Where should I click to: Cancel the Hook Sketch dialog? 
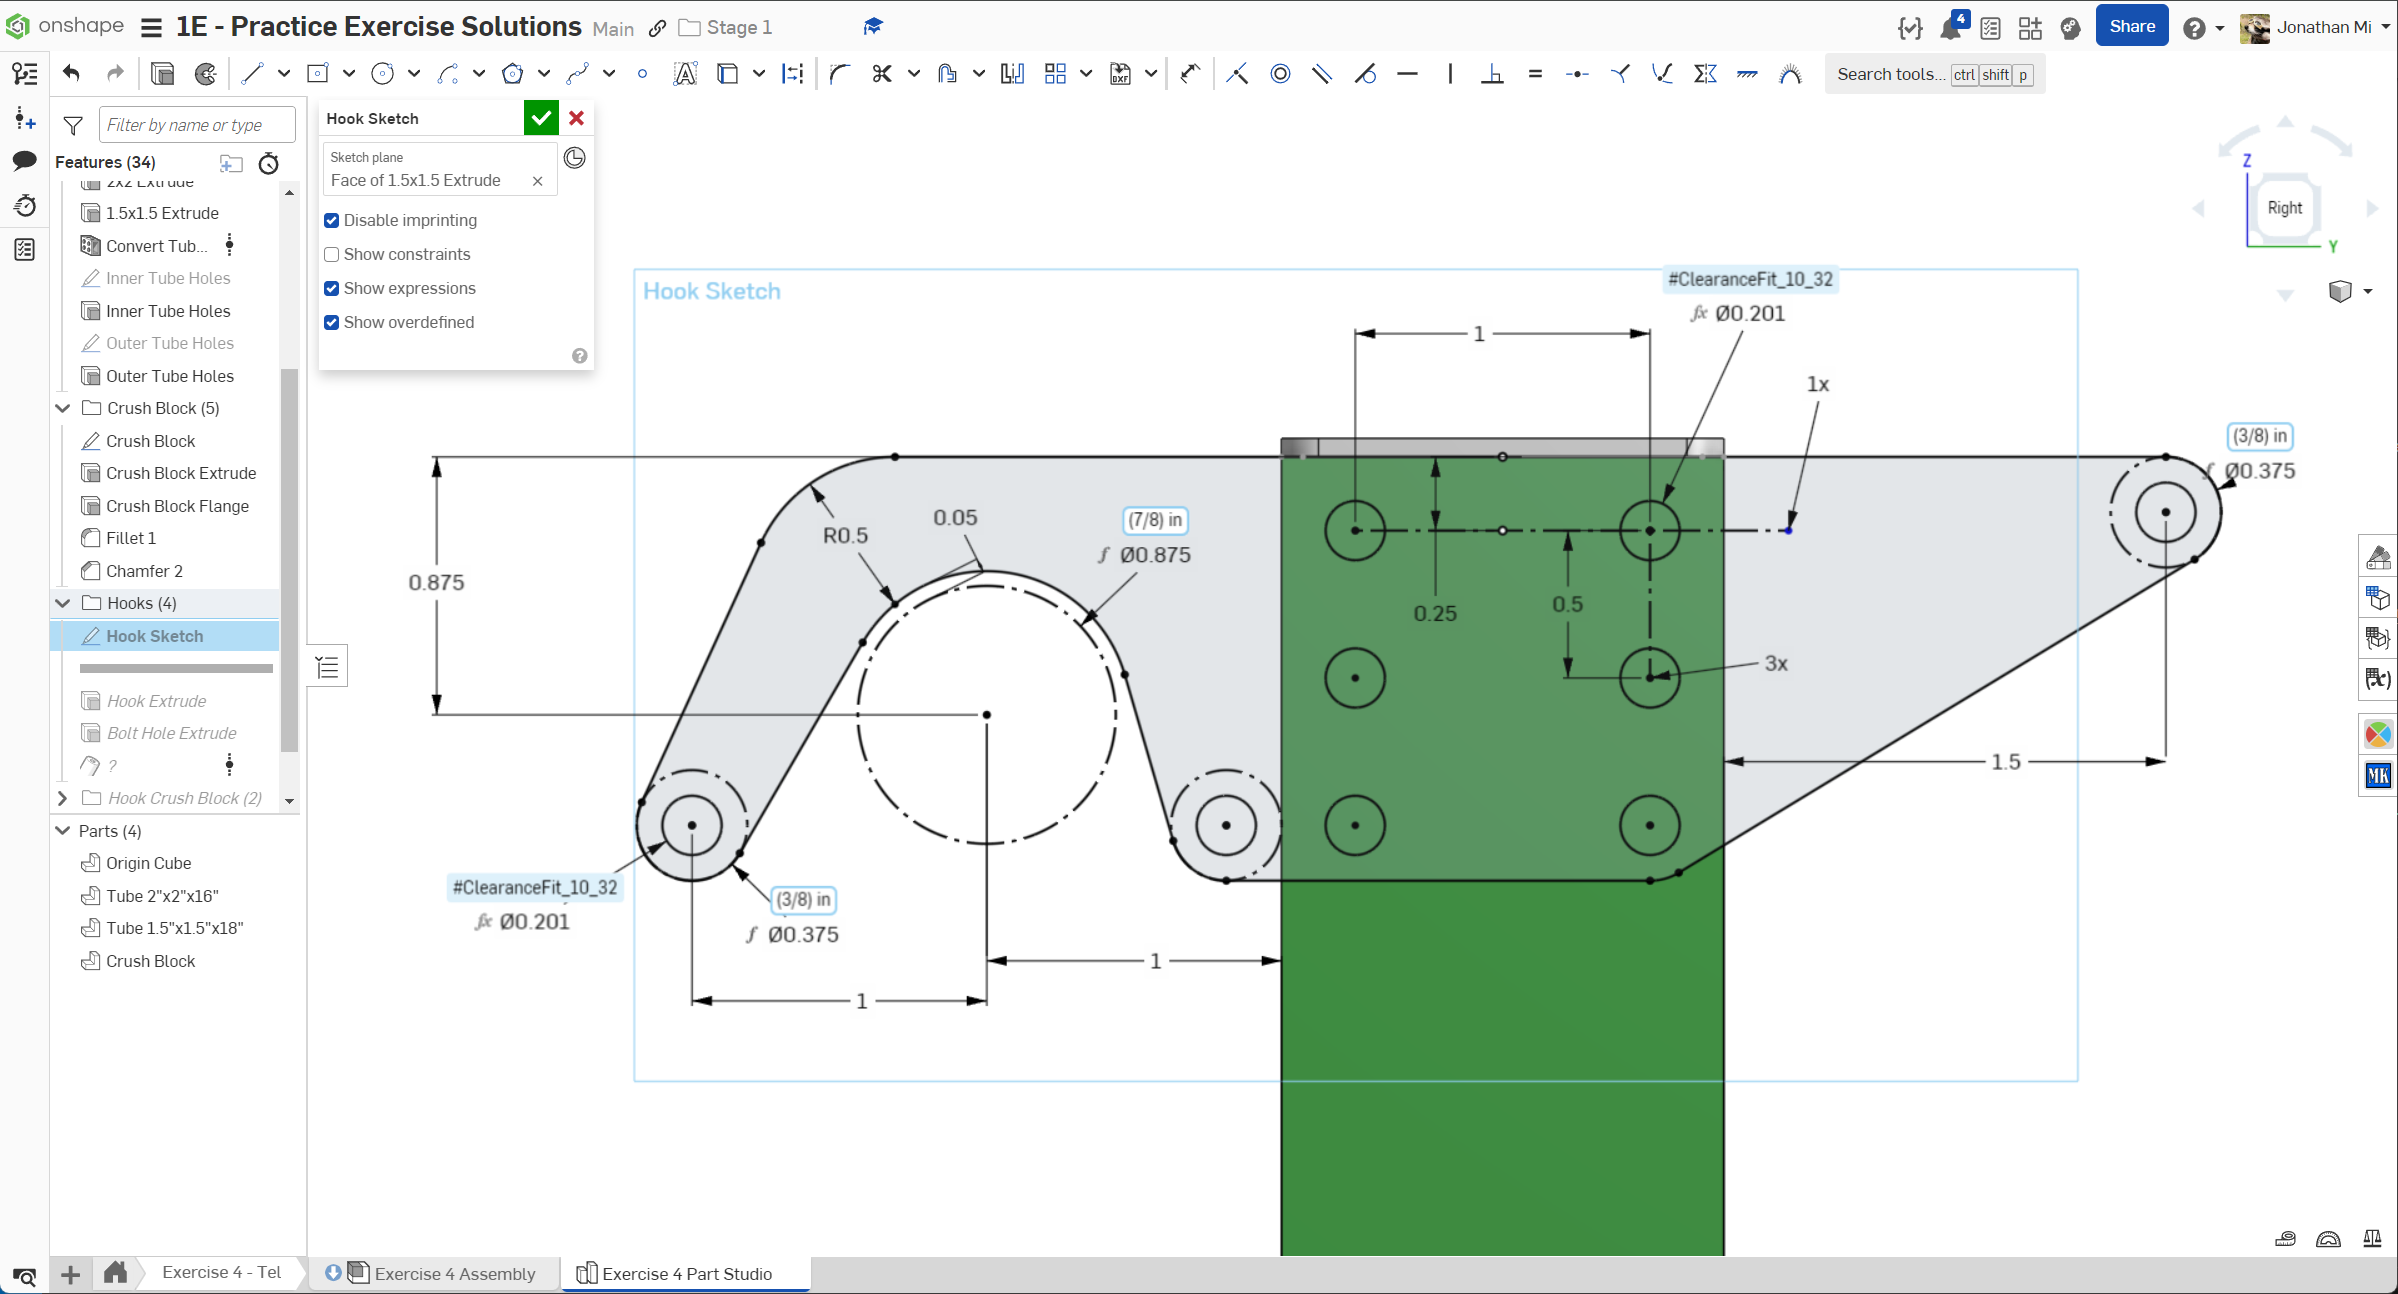pyautogui.click(x=577, y=118)
